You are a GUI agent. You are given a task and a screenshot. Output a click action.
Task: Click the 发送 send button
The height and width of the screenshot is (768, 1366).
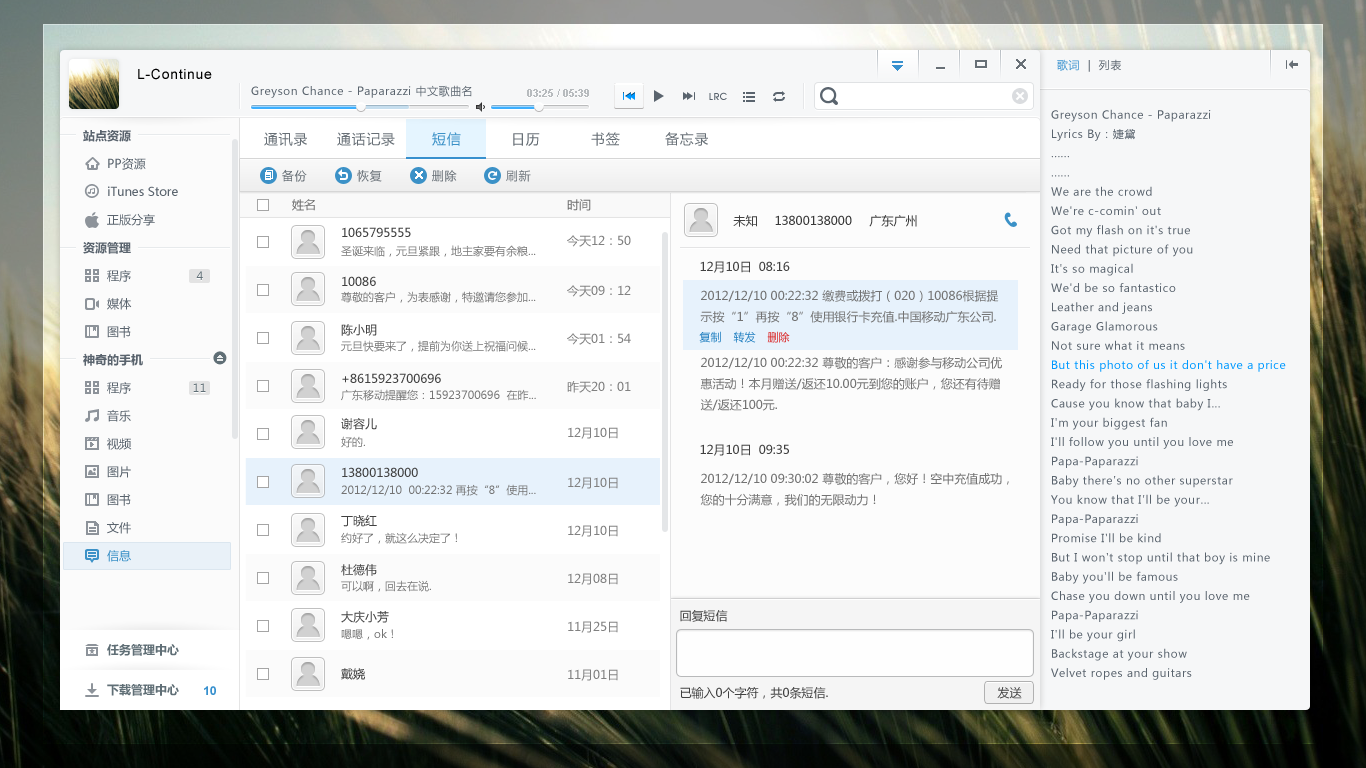coord(1009,693)
